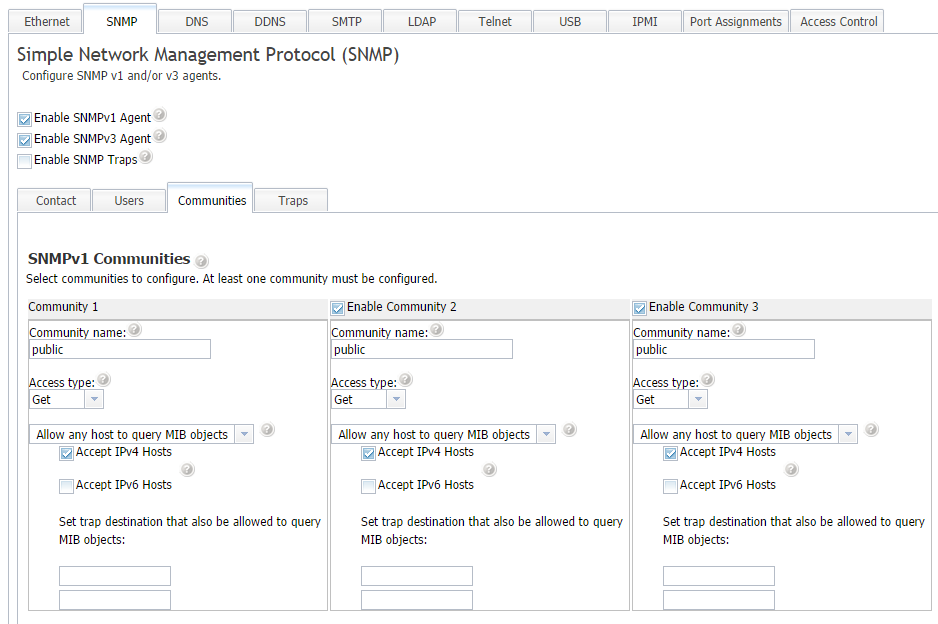Screen dimensions: 938x624
Task: Click Community 2 name text field
Action: pyautogui.click(x=422, y=349)
